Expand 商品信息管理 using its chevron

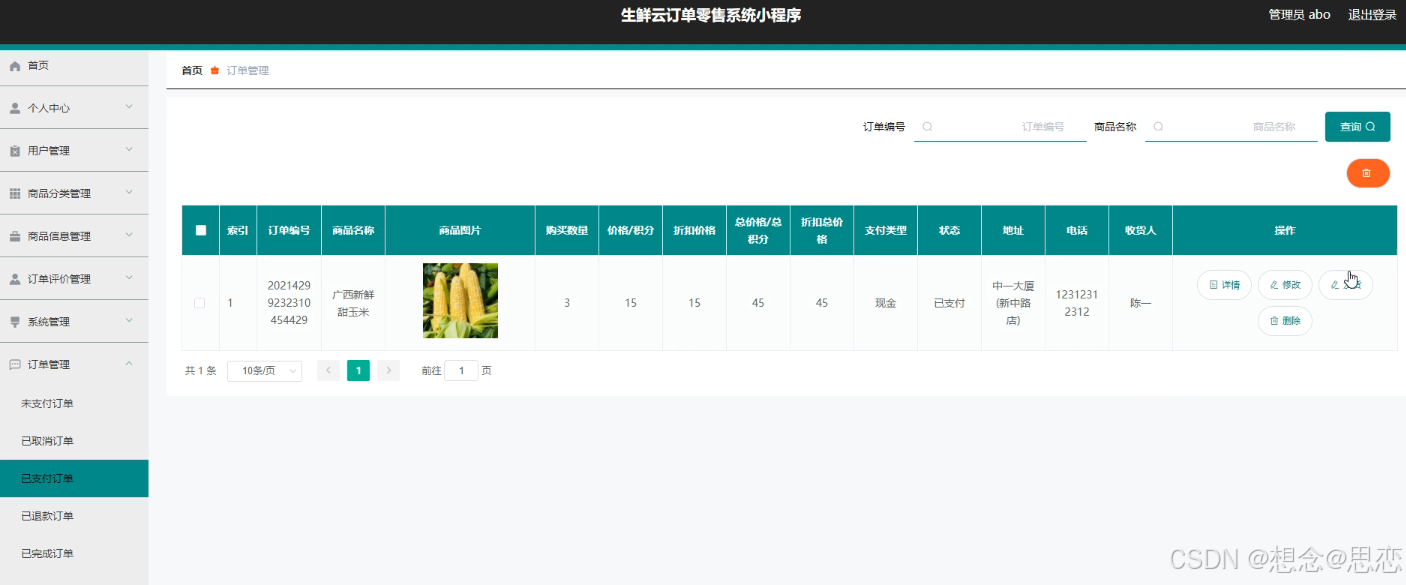[x=129, y=236]
